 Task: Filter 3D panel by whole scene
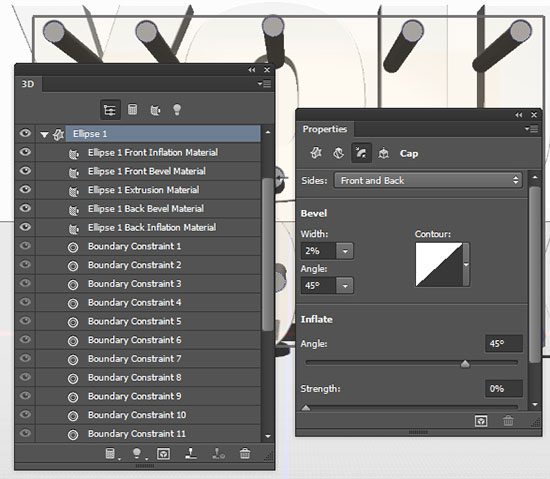pos(110,110)
